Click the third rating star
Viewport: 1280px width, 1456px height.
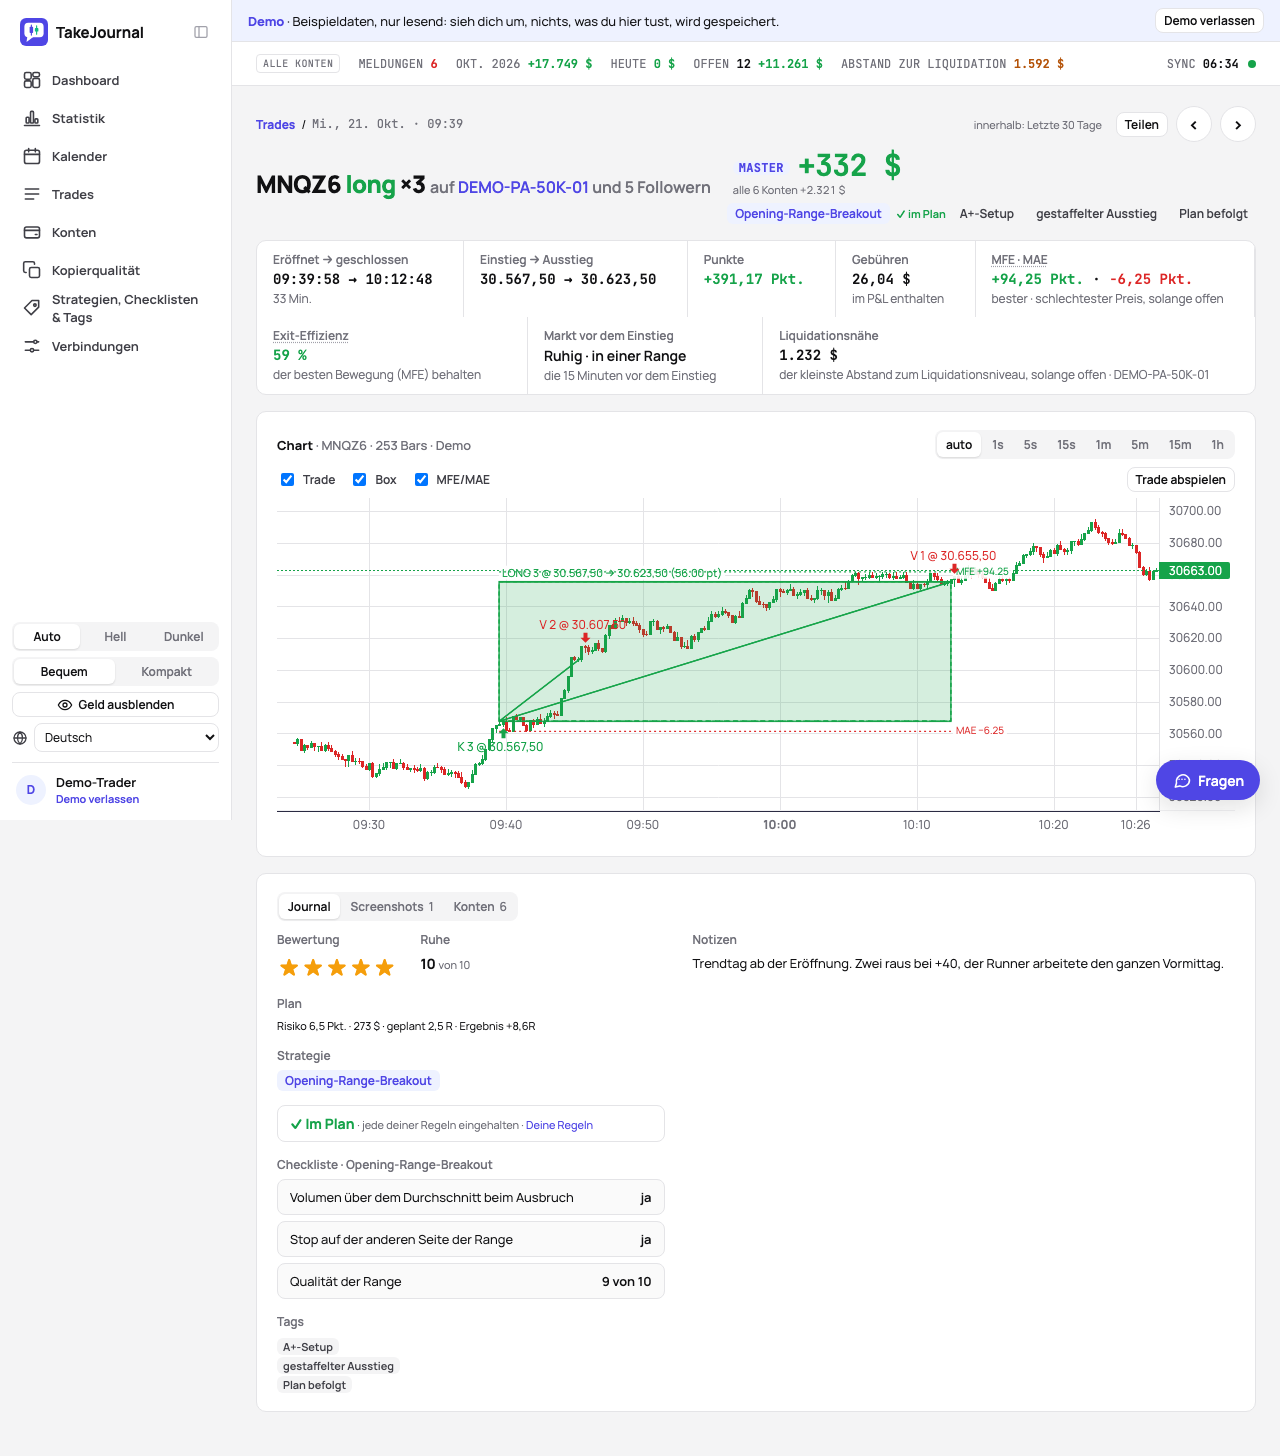pos(337,967)
